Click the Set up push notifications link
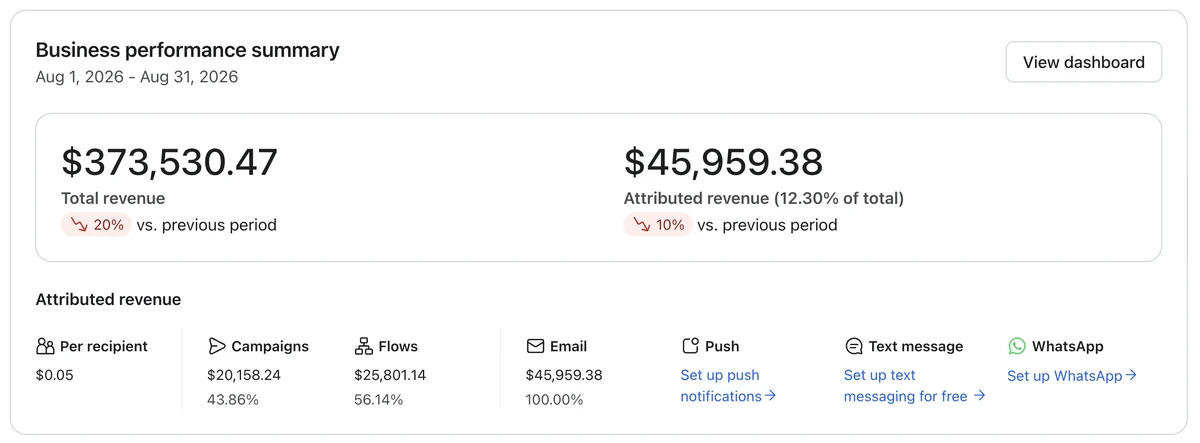Screen dimensions: 1200x443 pyautogui.click(x=728, y=386)
